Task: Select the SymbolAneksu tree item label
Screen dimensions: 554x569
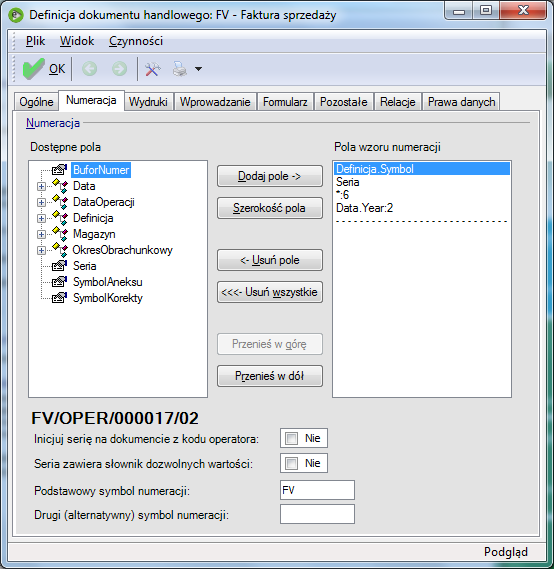Action: [108, 282]
